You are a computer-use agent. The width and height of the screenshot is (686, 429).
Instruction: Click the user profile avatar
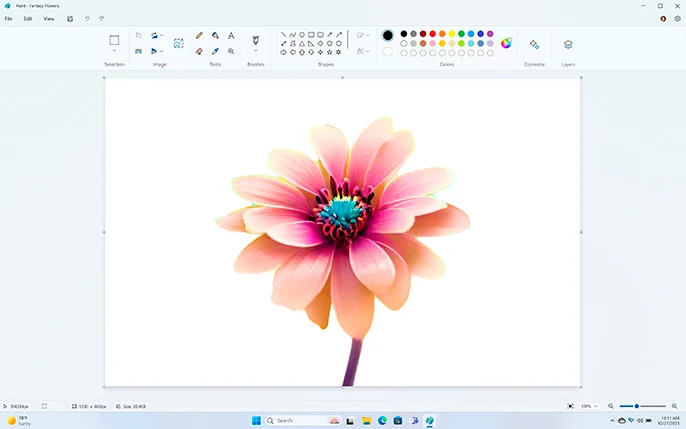click(663, 19)
